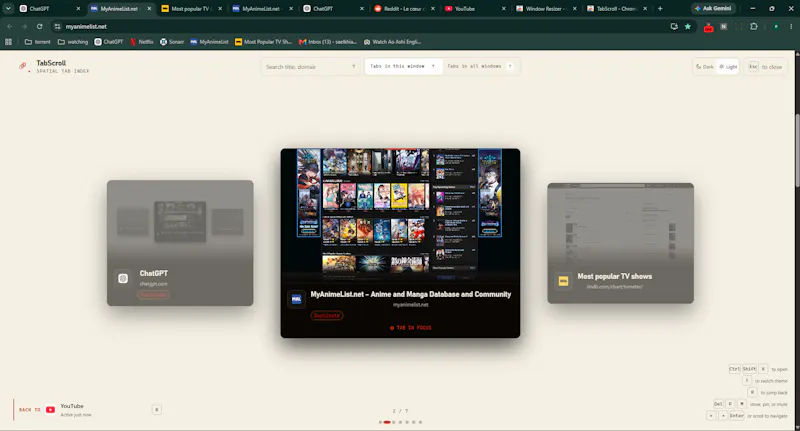Click the Del key hint

coord(718,404)
